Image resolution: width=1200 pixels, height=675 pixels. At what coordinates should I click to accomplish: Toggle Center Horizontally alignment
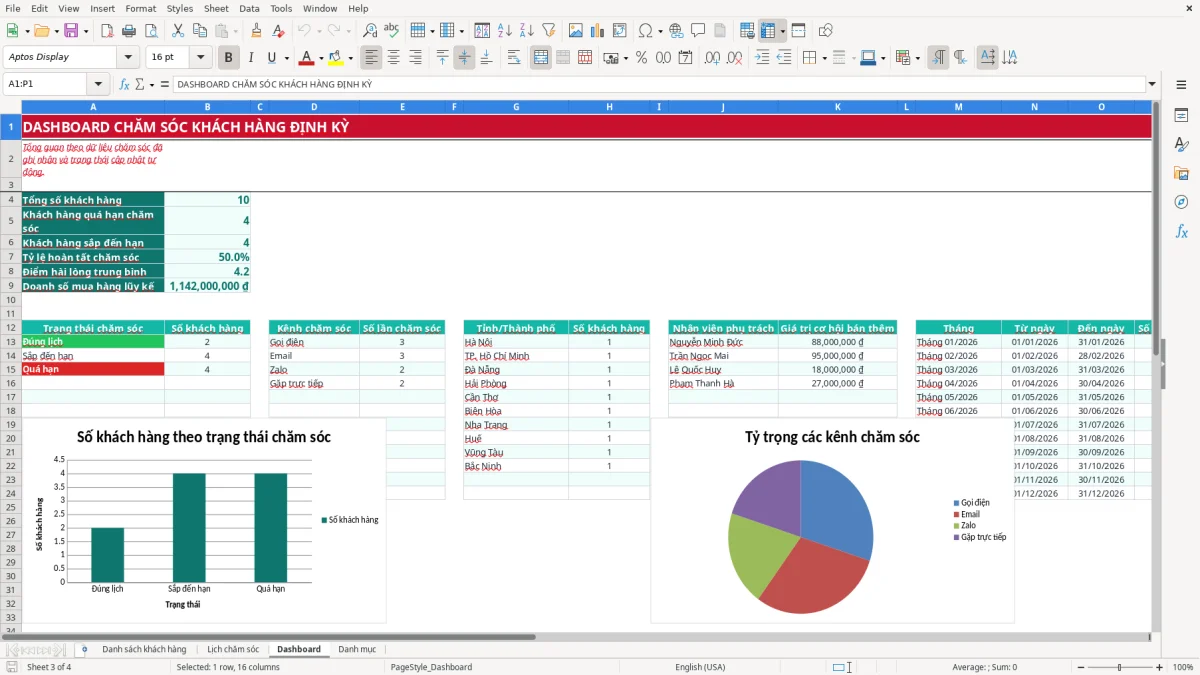point(394,57)
